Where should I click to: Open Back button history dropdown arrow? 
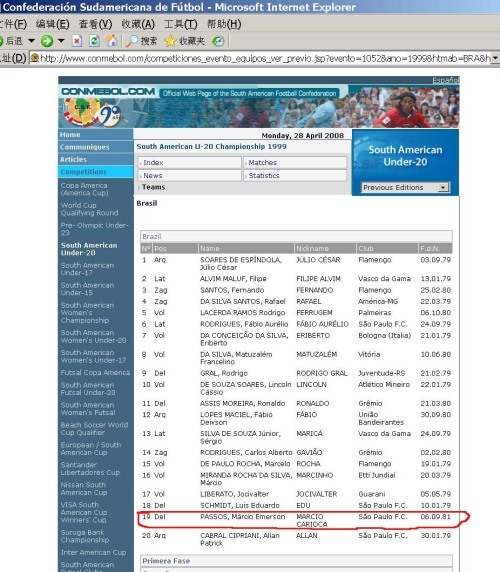(32, 41)
